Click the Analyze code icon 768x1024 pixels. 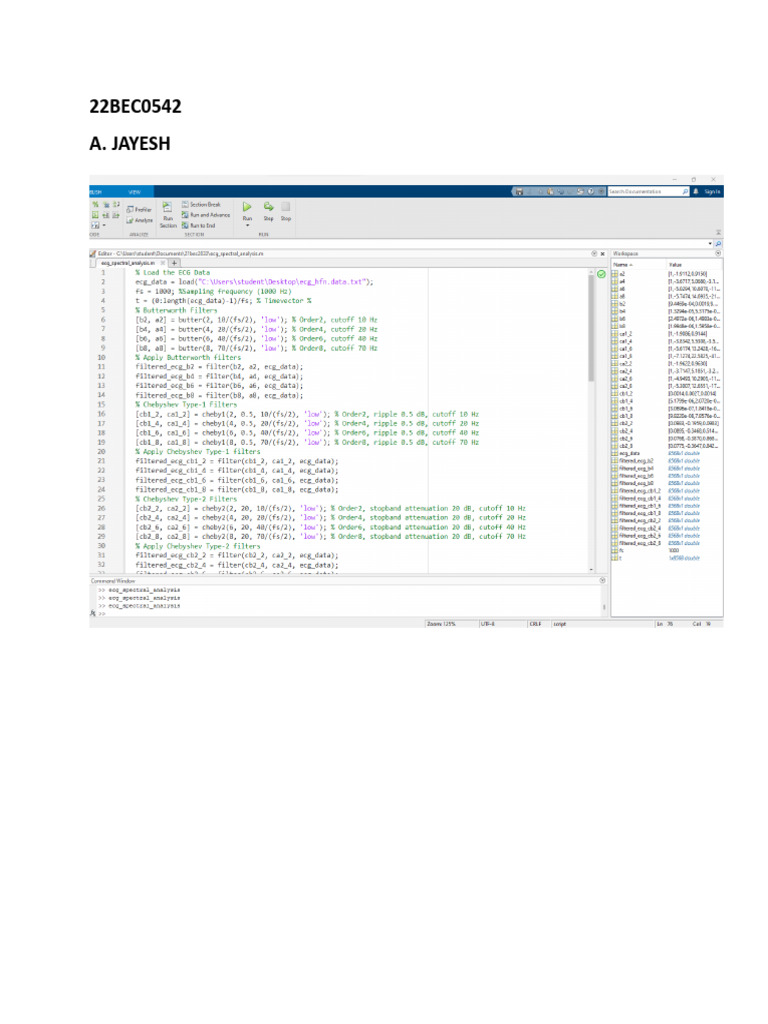point(139,221)
